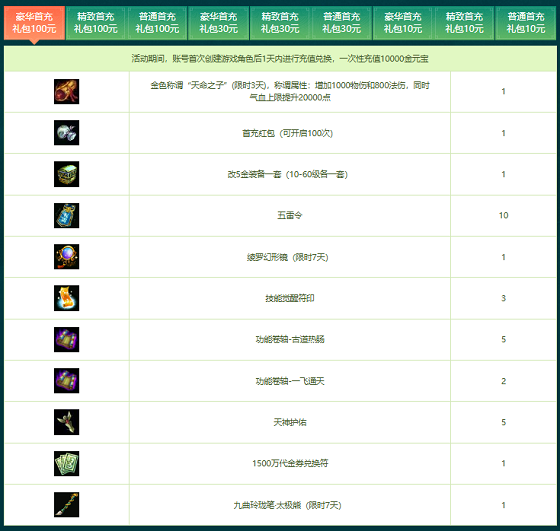Click the 功能卷轴-一飞通天 item name

tap(290, 381)
